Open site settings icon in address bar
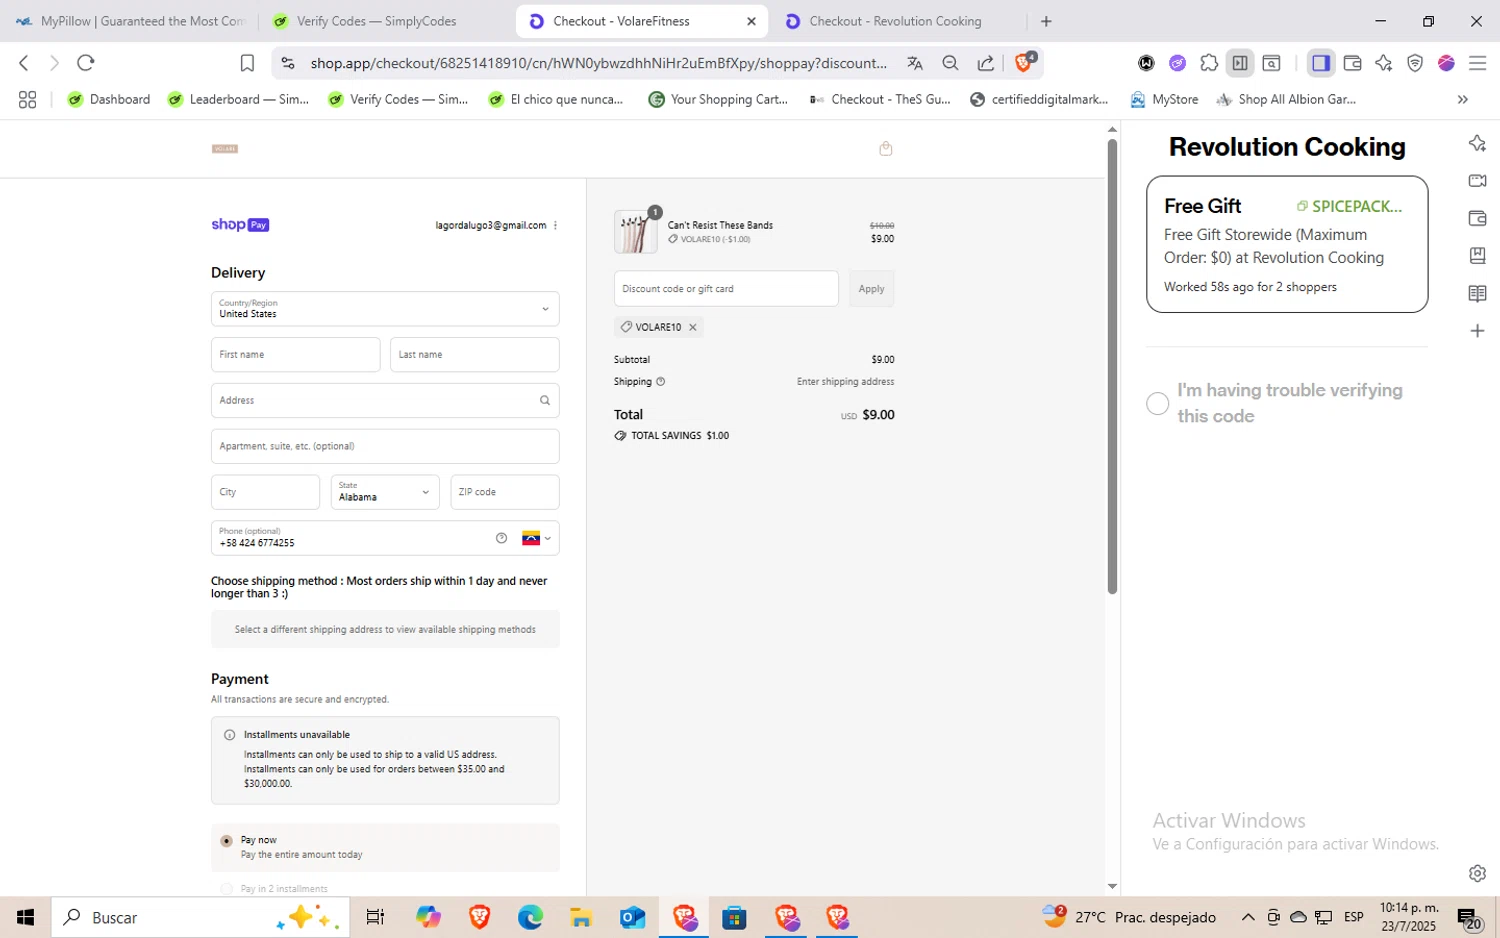The image size is (1500, 938). [x=288, y=63]
